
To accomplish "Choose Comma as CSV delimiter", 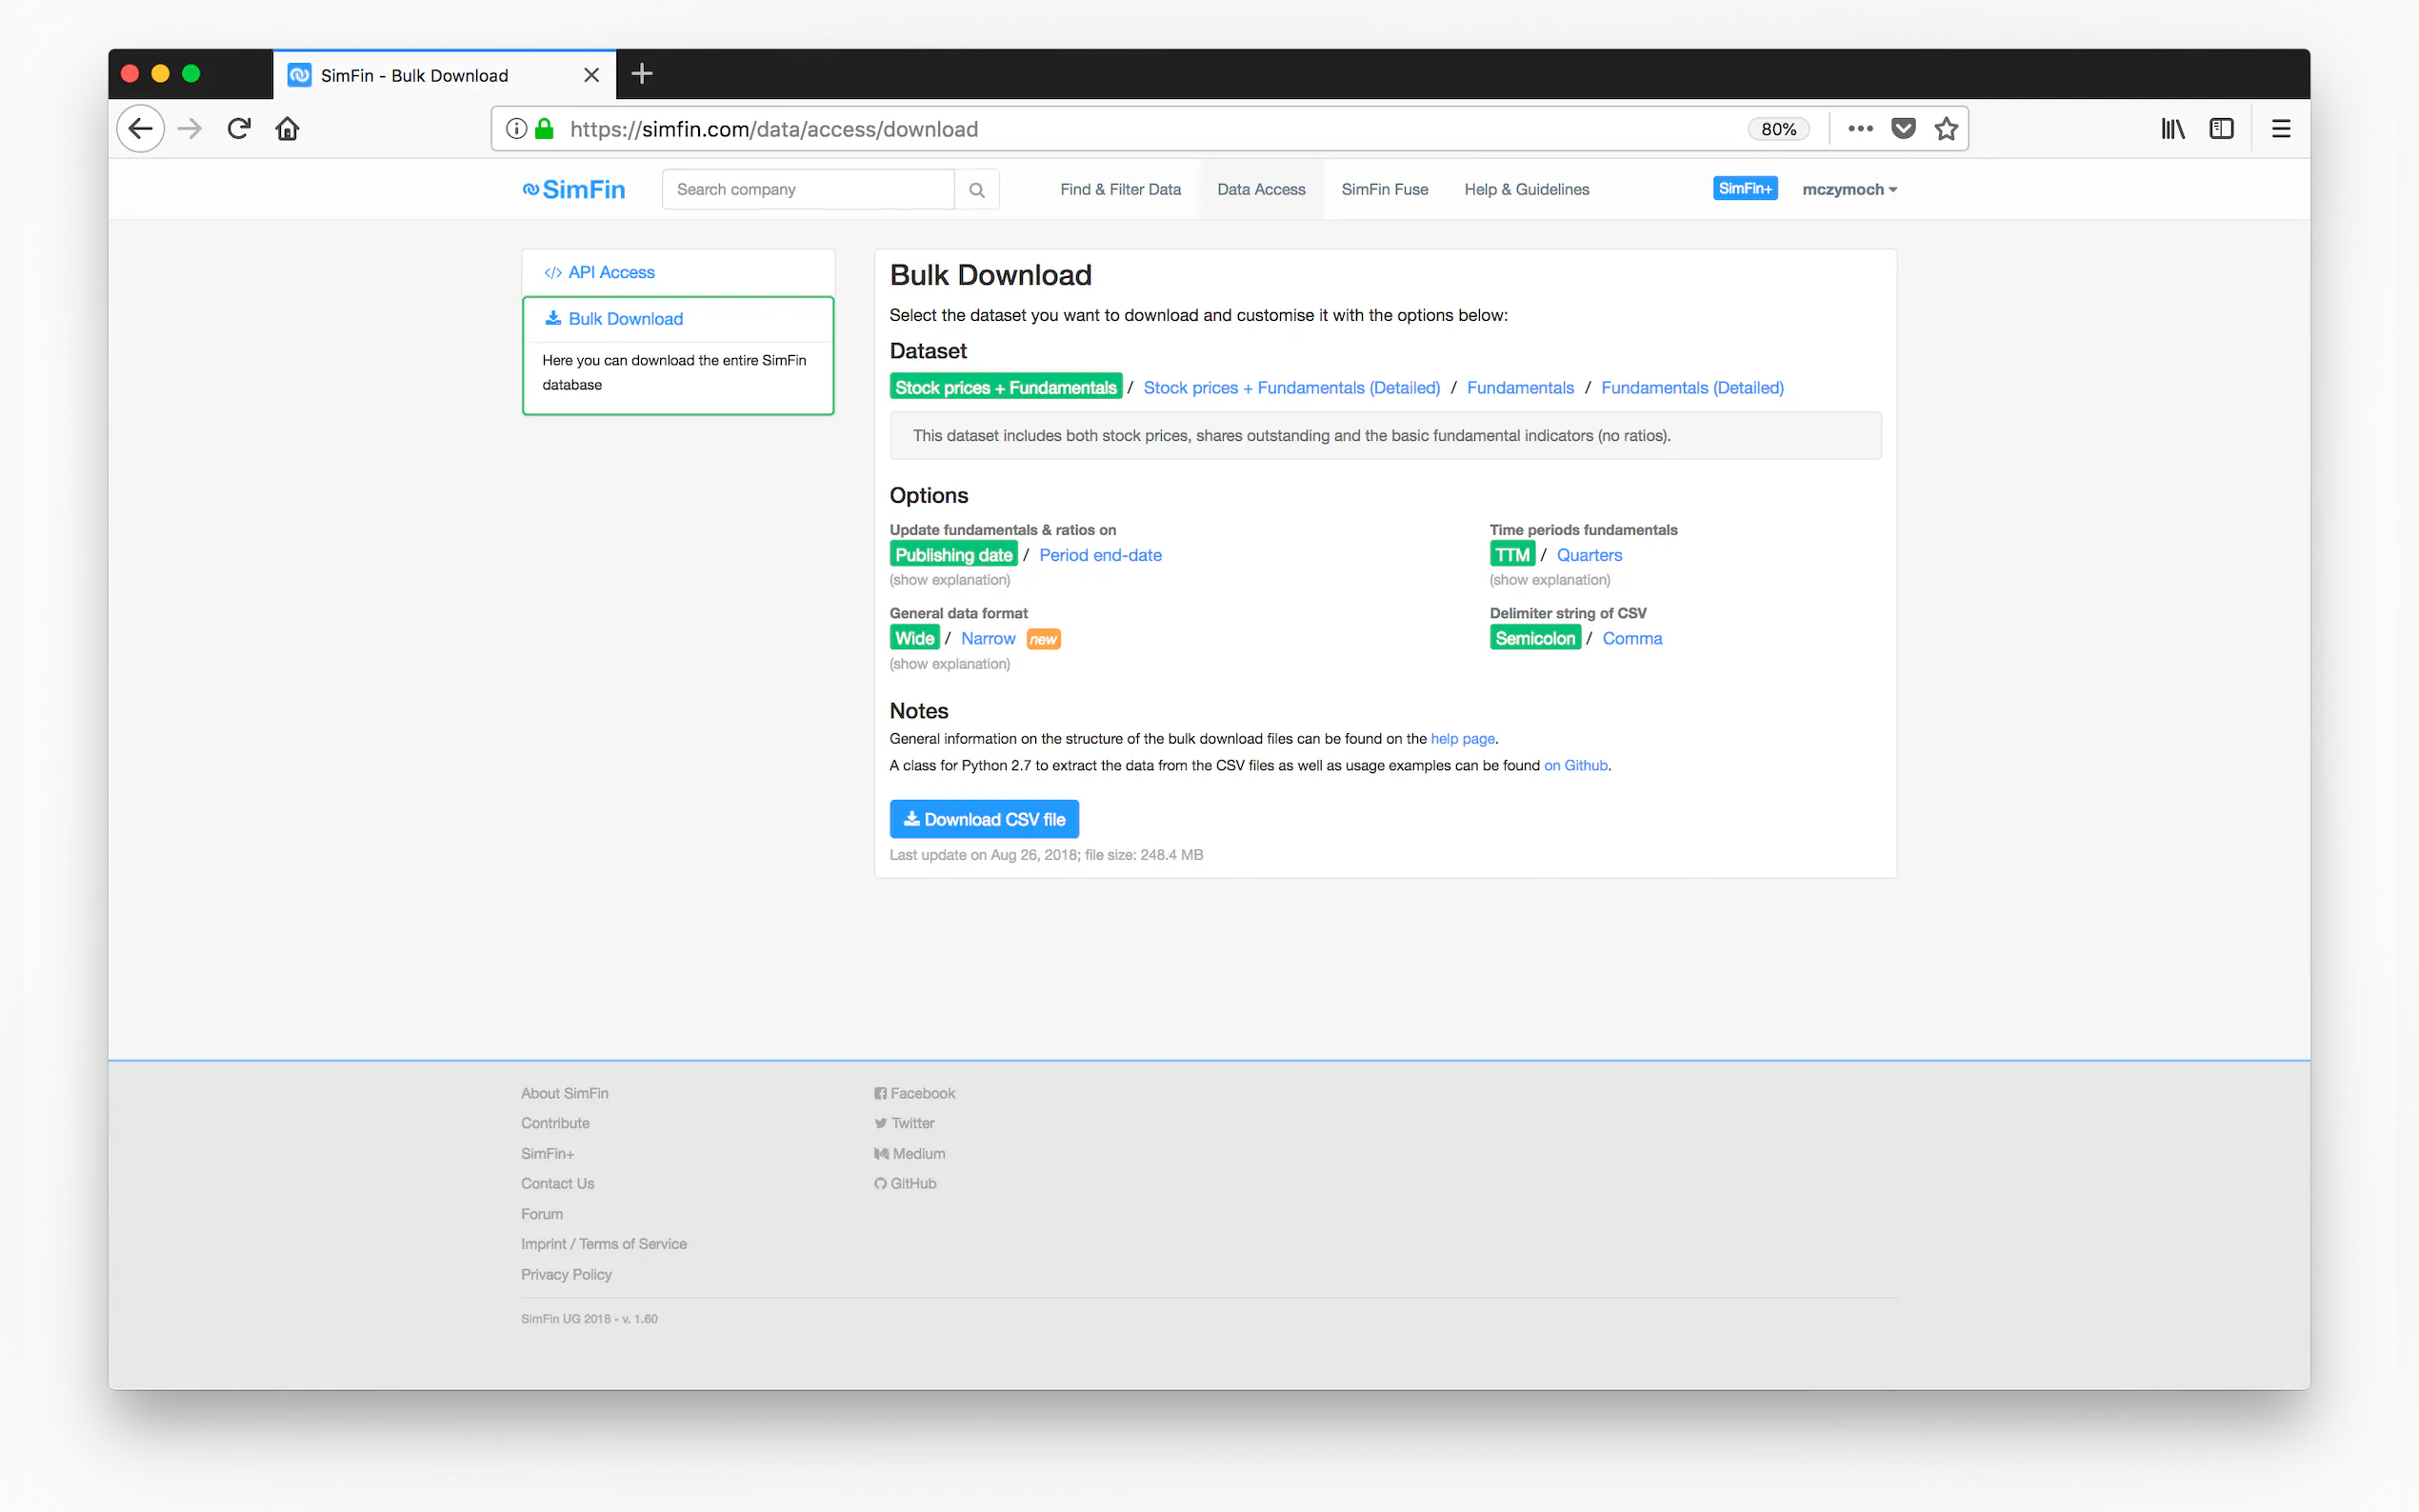I will coord(1632,638).
